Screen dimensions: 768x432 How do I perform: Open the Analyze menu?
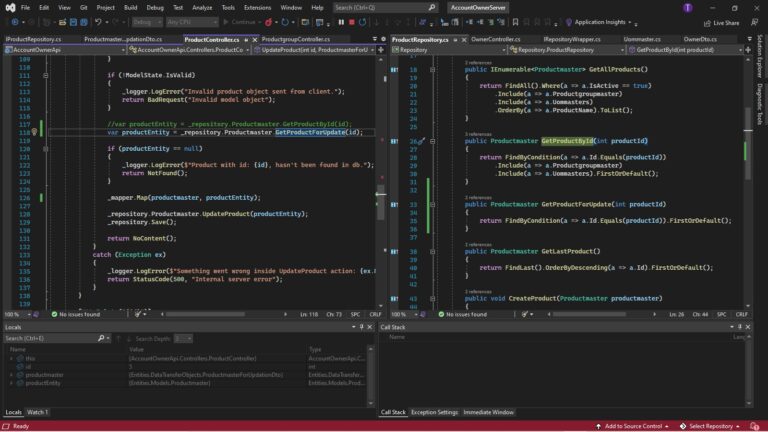click(x=202, y=7)
